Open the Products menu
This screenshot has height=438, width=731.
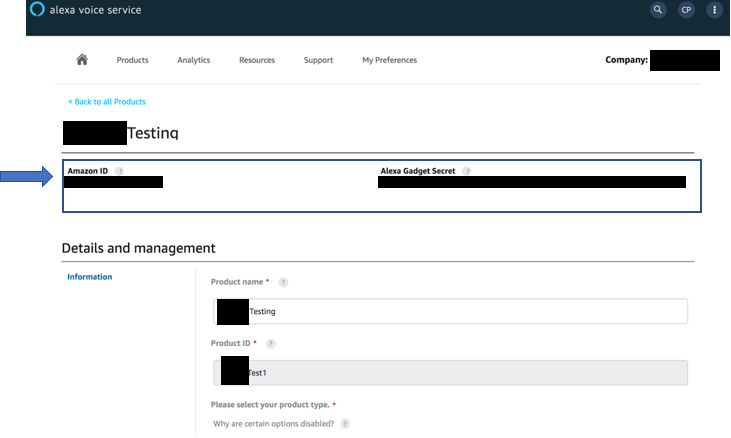pyautogui.click(x=132, y=60)
